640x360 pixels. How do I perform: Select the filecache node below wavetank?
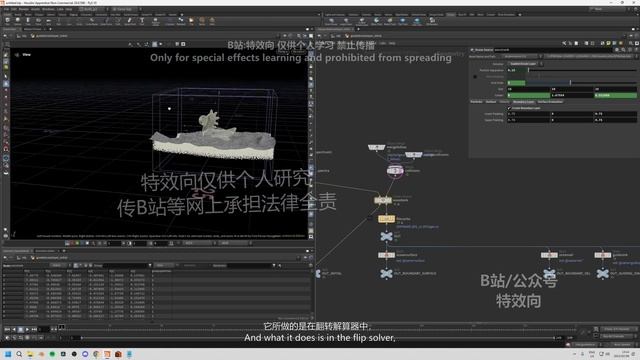[x=386, y=219]
